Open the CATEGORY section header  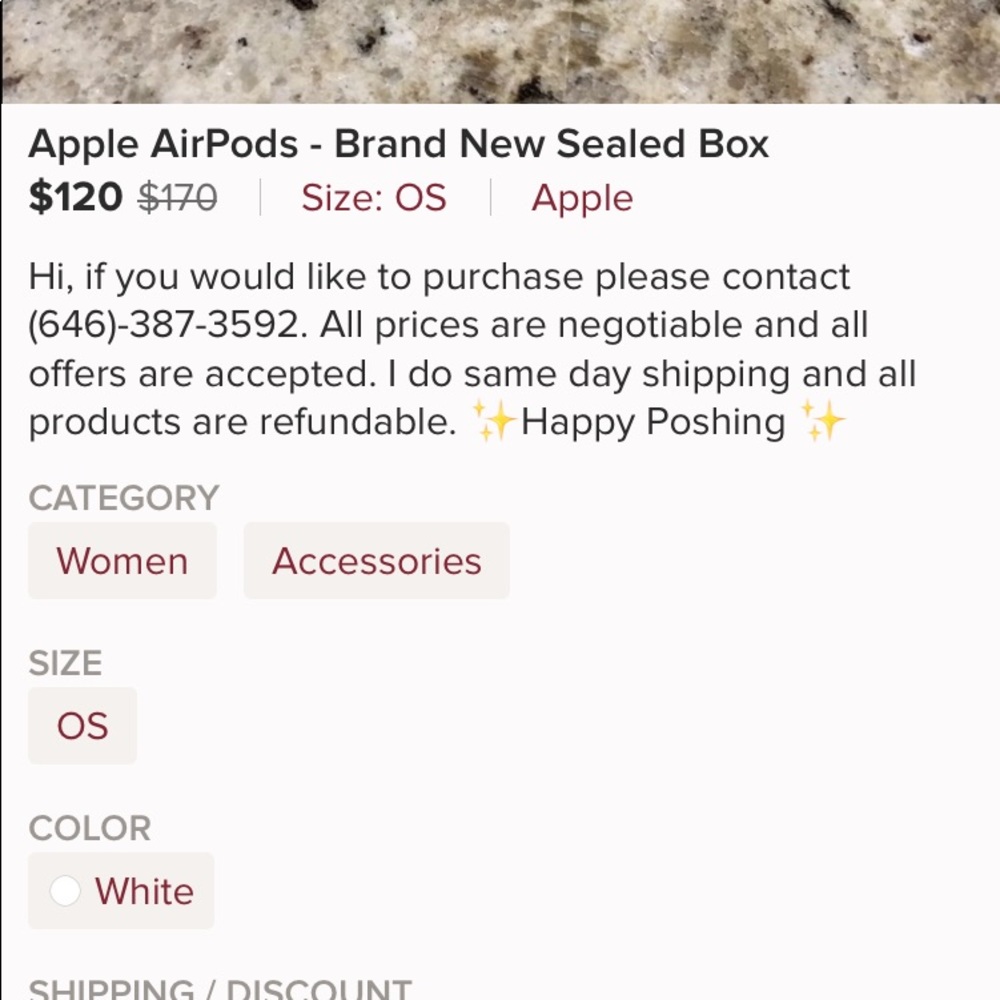point(124,497)
